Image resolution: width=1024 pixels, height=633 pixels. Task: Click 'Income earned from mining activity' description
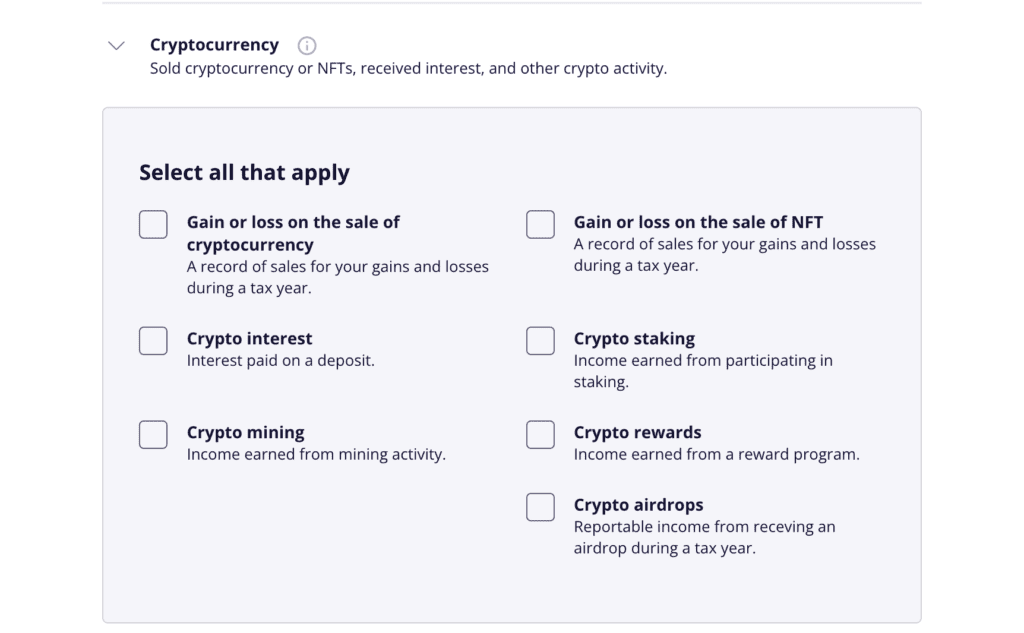coord(316,455)
